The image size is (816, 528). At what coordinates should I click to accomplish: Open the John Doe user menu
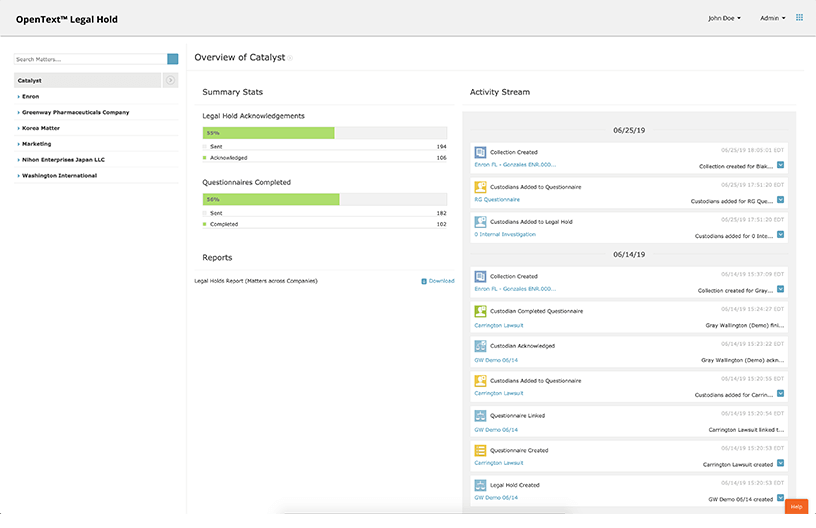pyautogui.click(x=724, y=18)
